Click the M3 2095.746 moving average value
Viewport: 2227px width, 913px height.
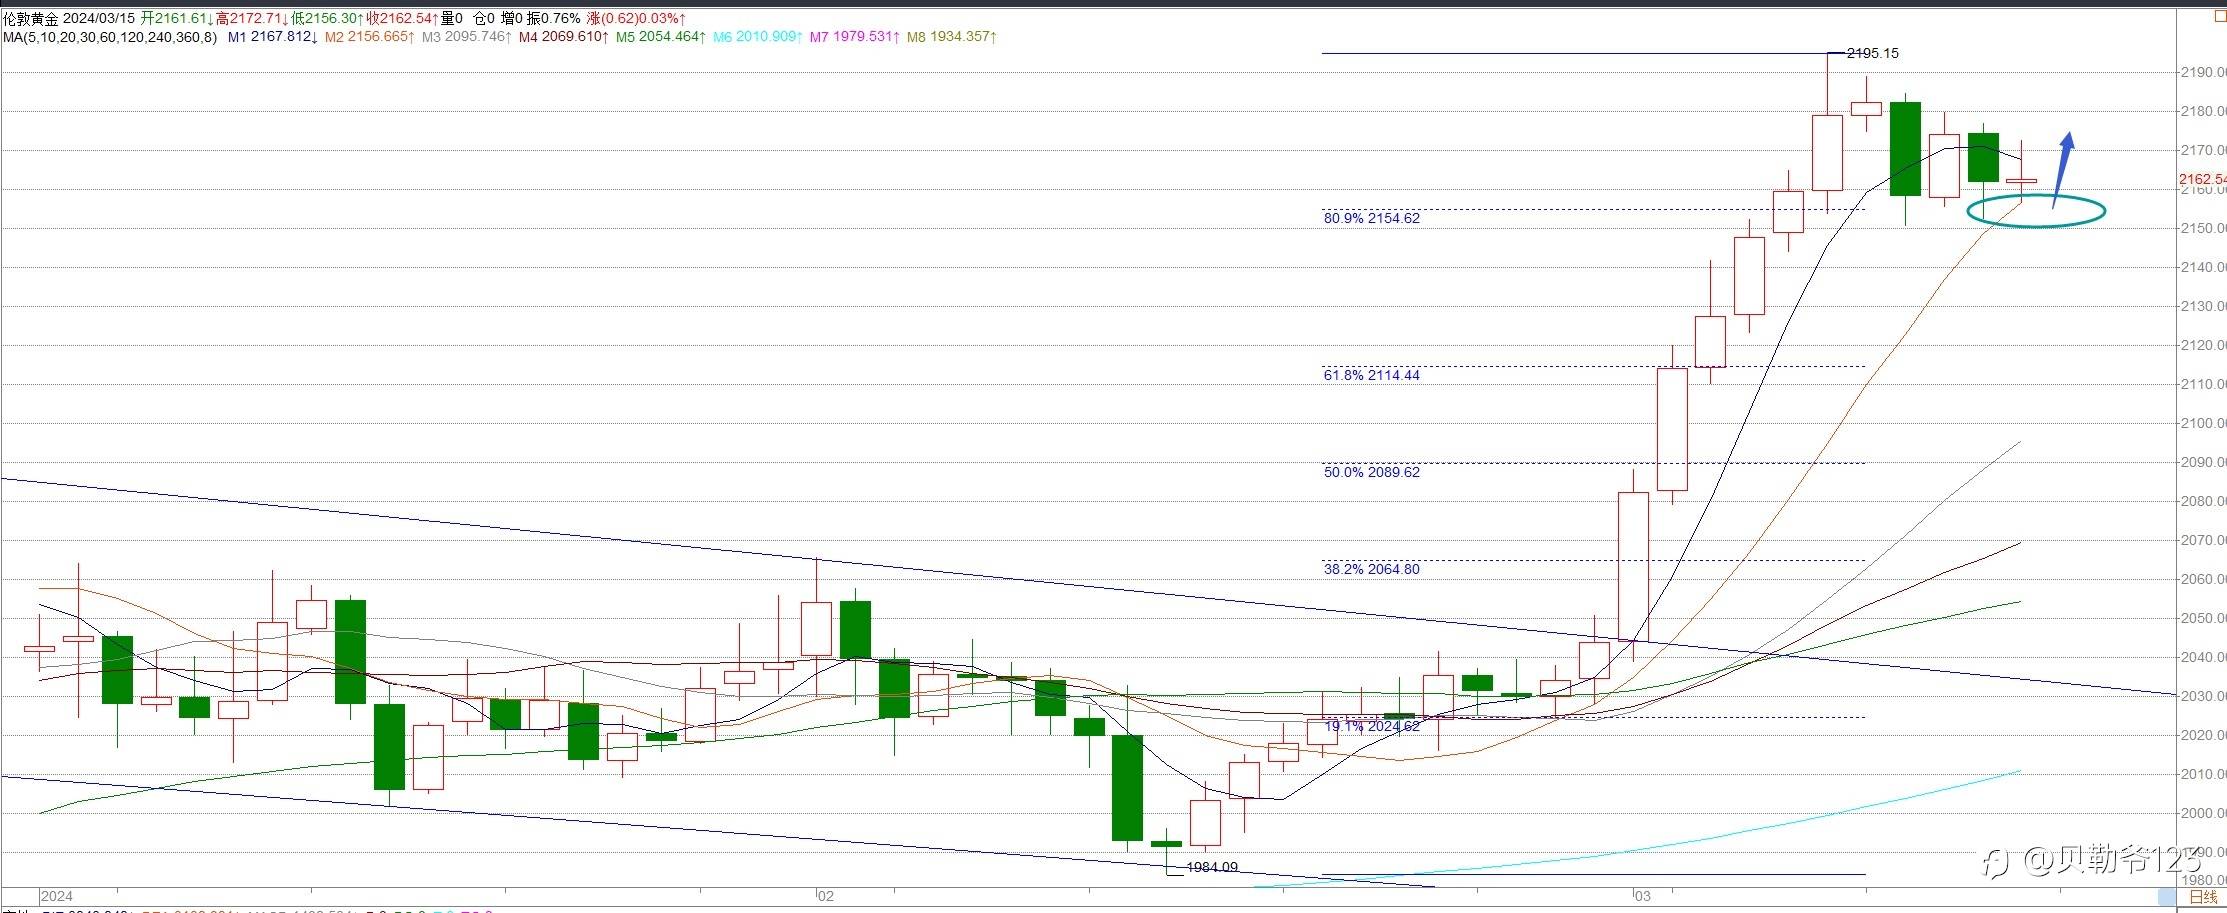tap(467, 37)
